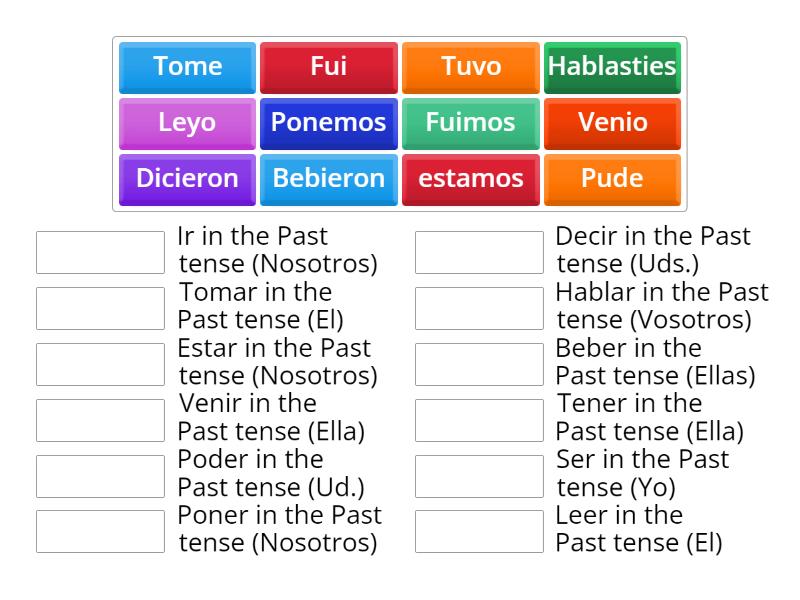Select the "estamos" tile
Viewport: 800px width, 600px height.
click(470, 178)
